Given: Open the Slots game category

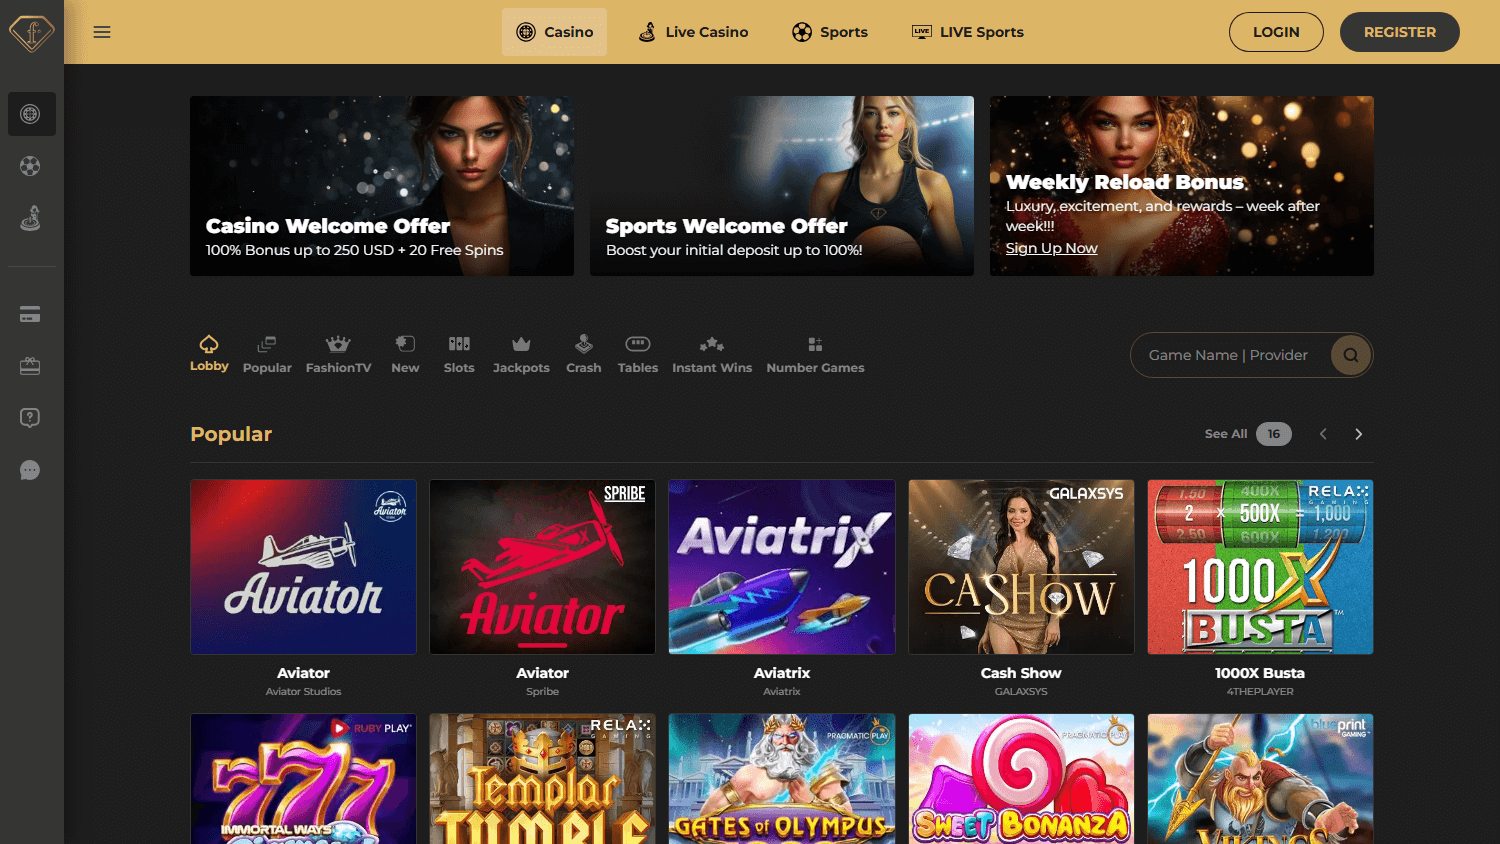Looking at the screenshot, I should pyautogui.click(x=459, y=355).
